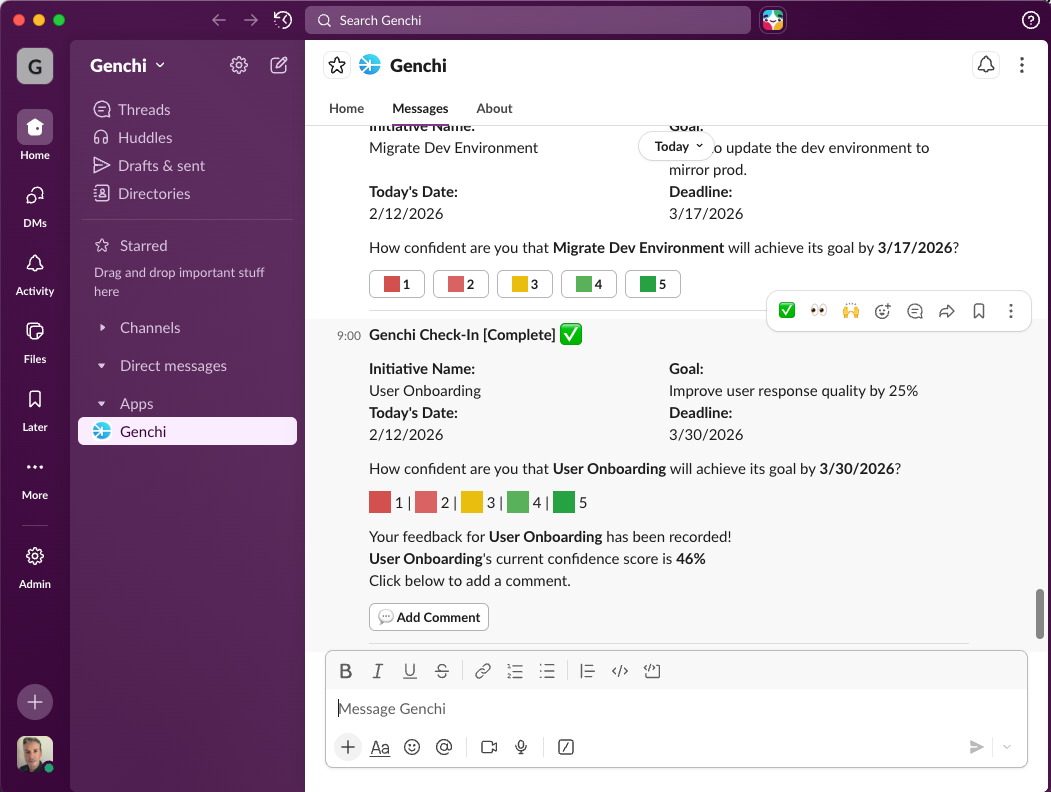1051x792 pixels.
Task: Switch to the About tab
Action: 494,108
